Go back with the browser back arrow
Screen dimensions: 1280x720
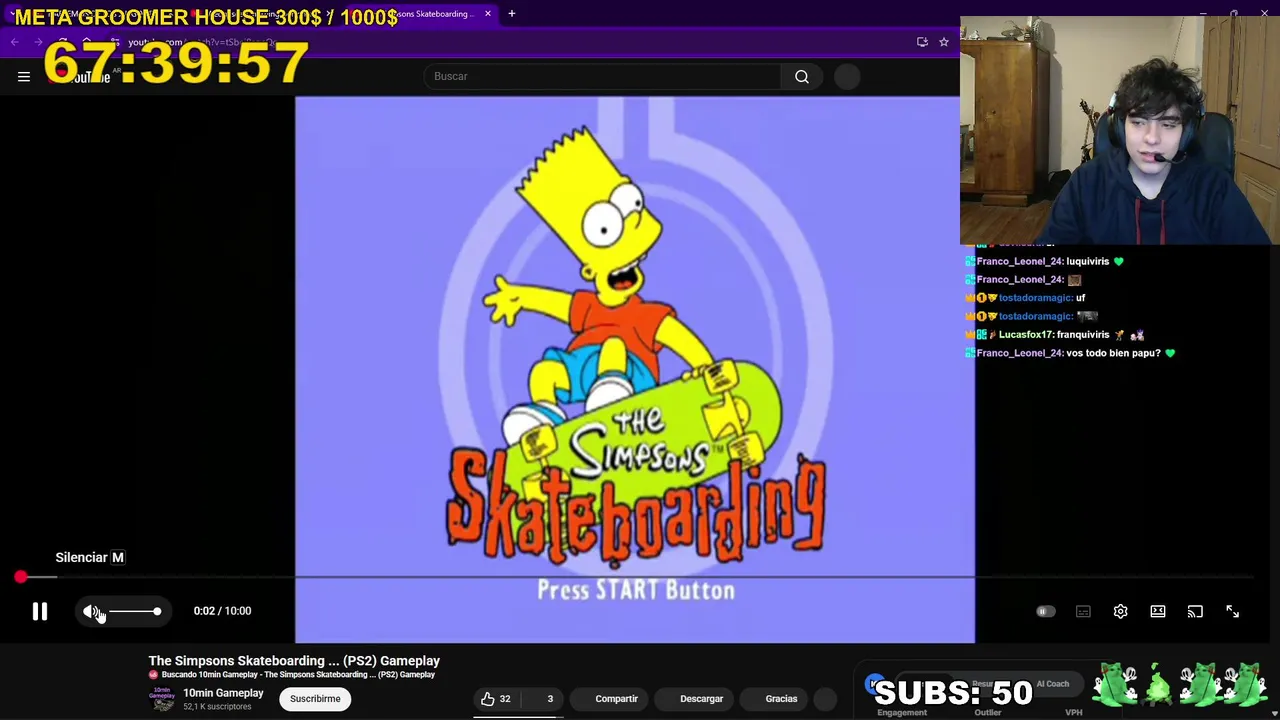click(x=14, y=42)
